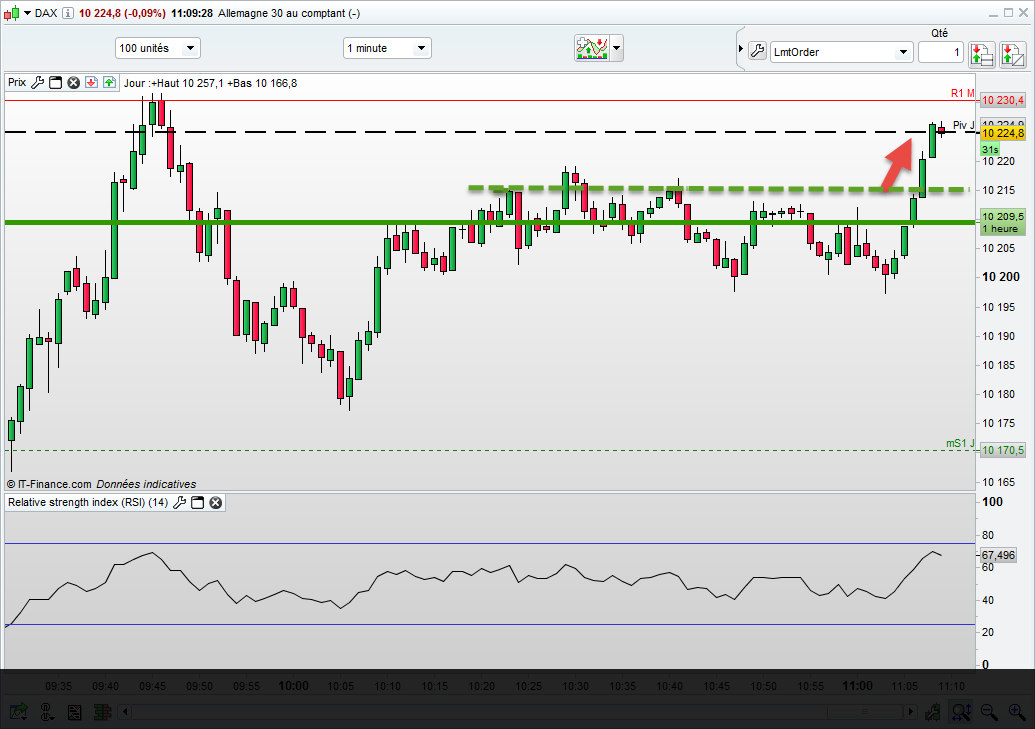This screenshot has width=1035, height=729.
Task: Toggle the auto-fit zoom icon
Action: (x=960, y=712)
